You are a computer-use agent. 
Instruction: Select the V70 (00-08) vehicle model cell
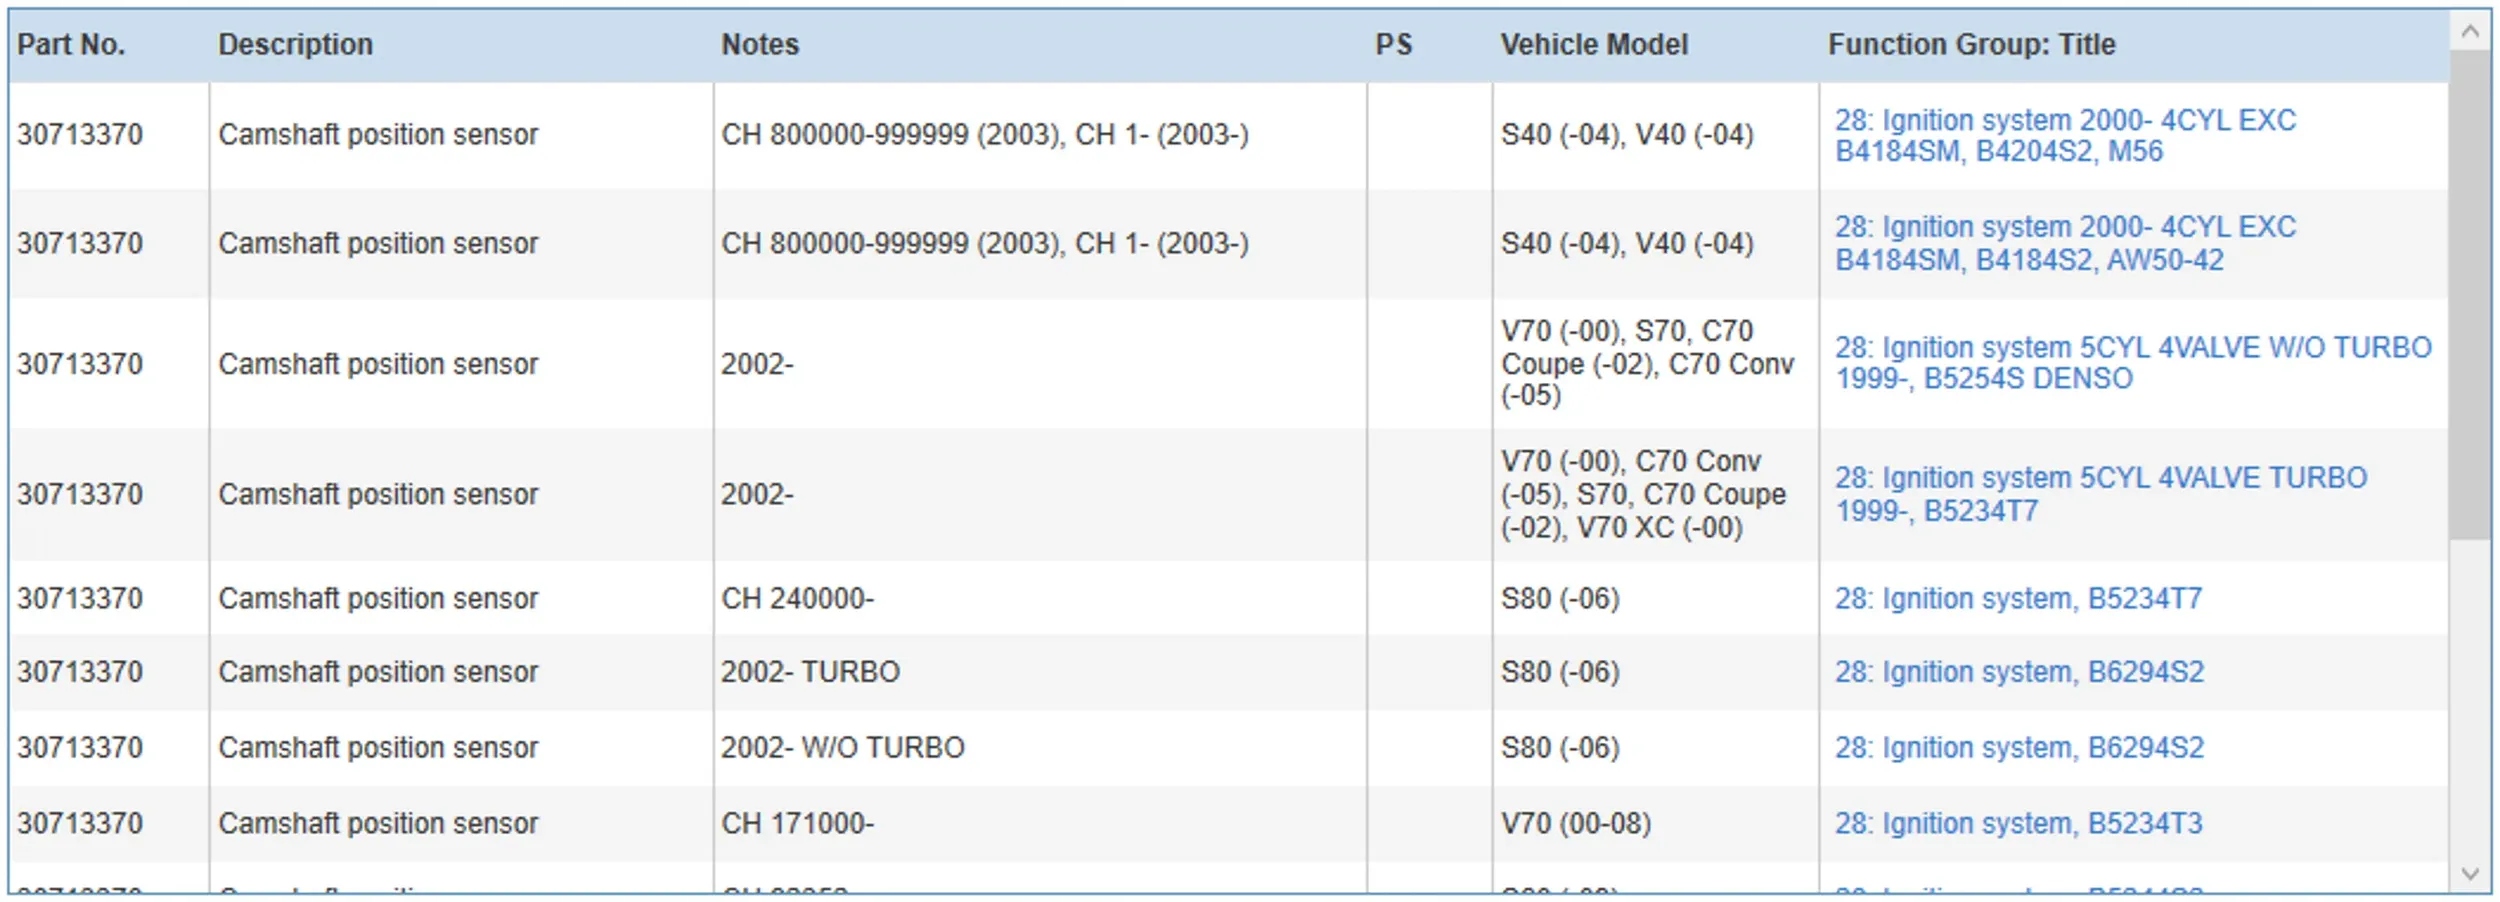1575,824
